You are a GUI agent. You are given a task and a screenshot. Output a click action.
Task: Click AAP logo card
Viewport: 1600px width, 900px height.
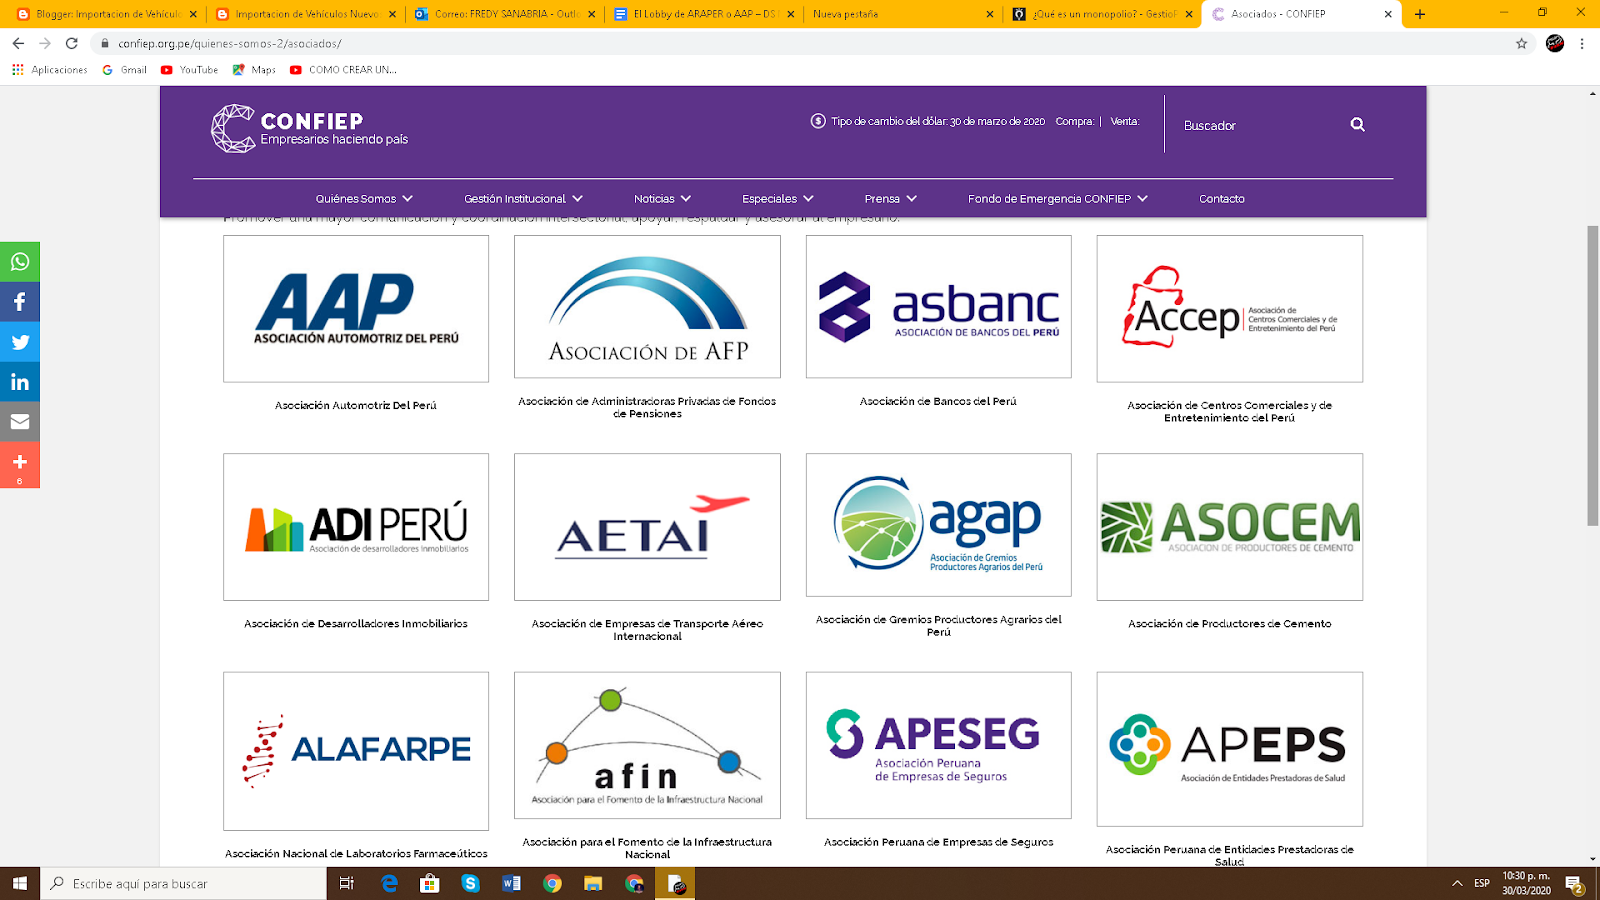pyautogui.click(x=356, y=309)
